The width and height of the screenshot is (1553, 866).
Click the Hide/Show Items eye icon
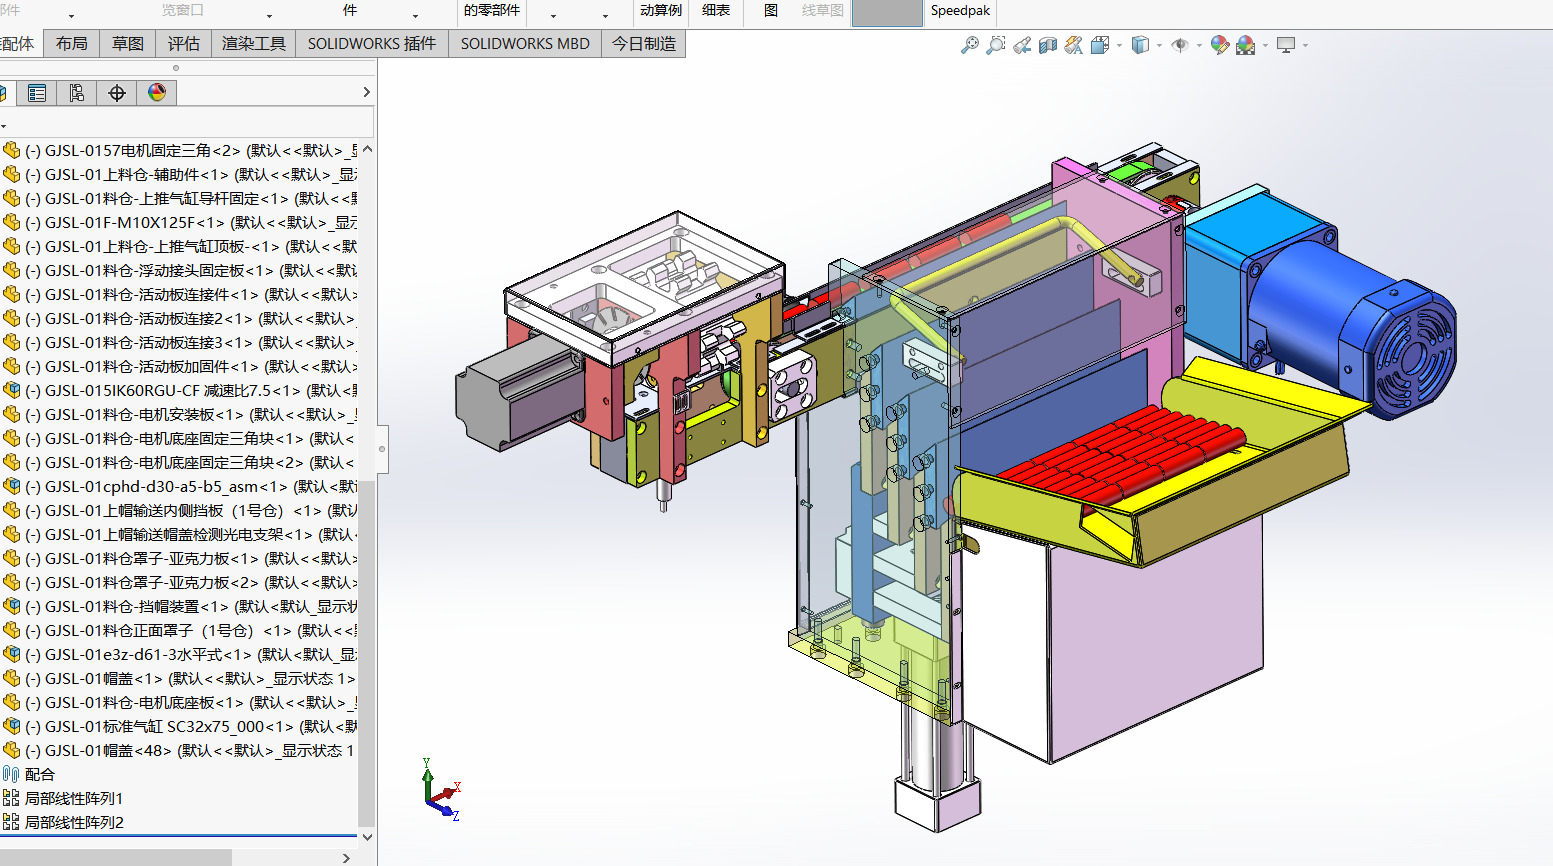click(1180, 45)
